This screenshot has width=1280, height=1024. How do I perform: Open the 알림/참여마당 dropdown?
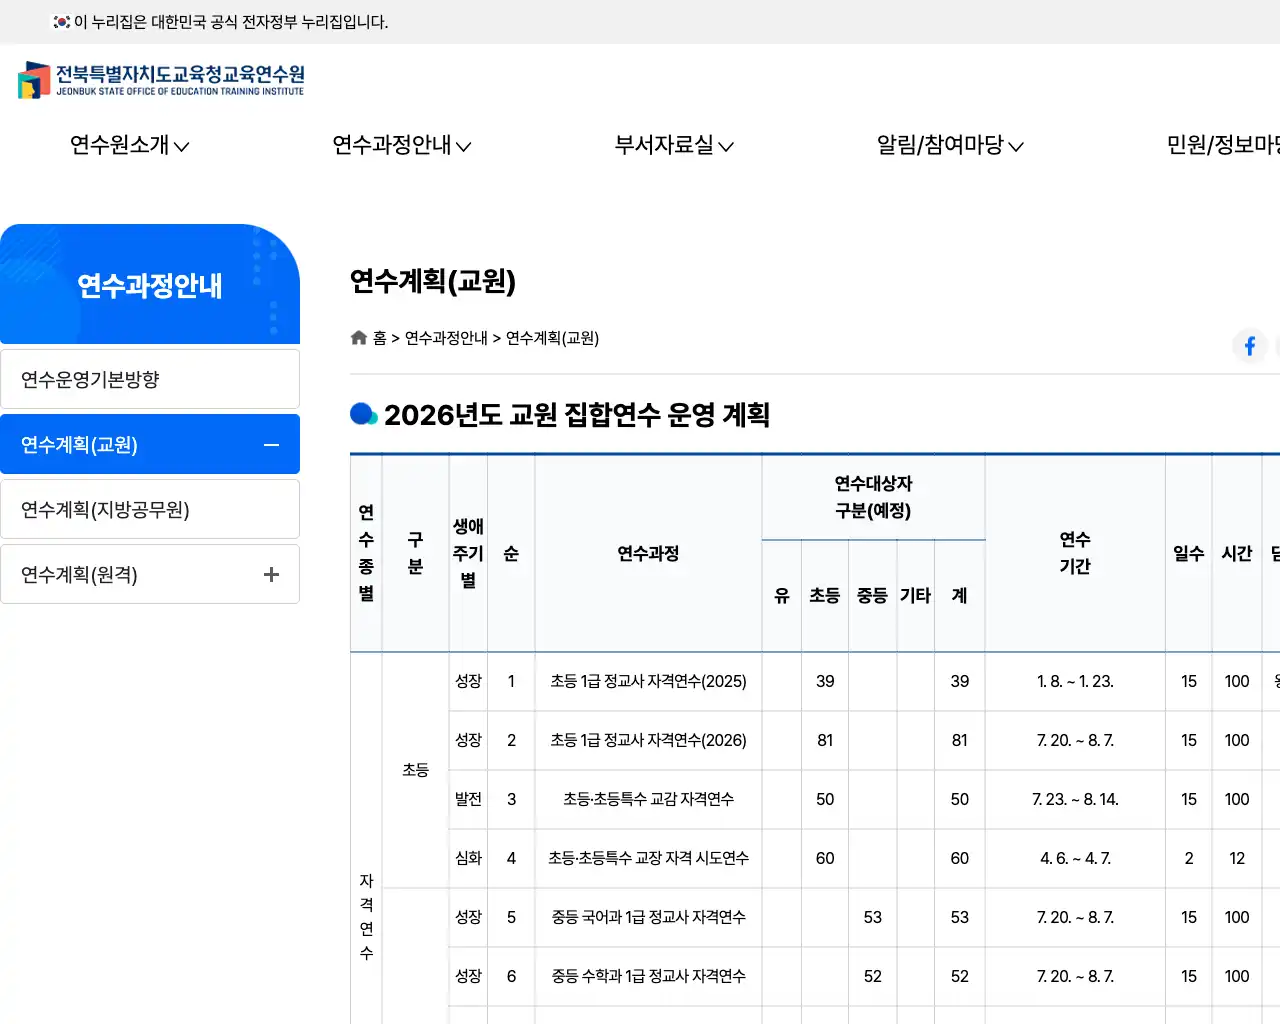tap(948, 145)
